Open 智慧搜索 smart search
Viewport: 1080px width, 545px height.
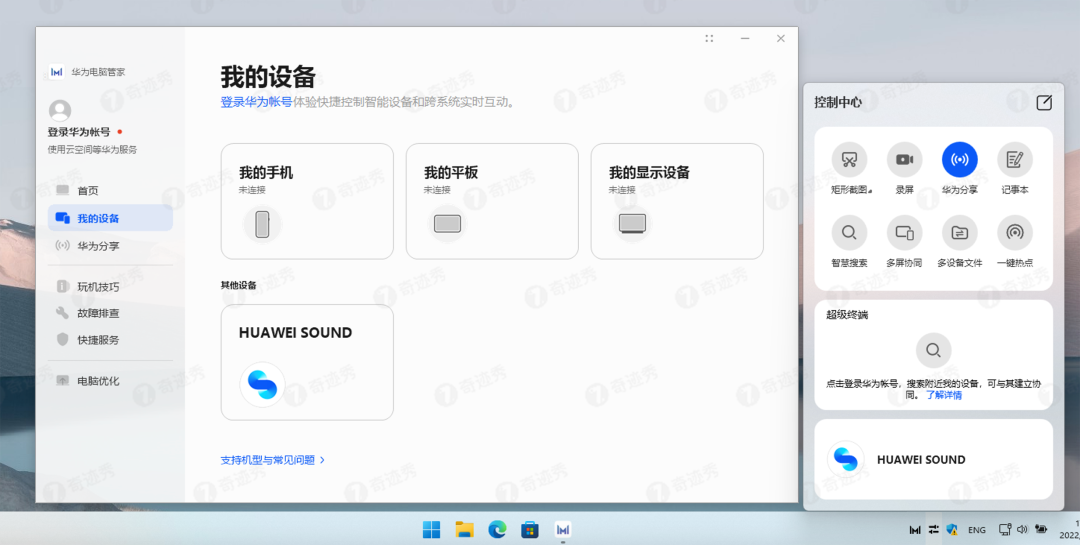click(x=849, y=232)
